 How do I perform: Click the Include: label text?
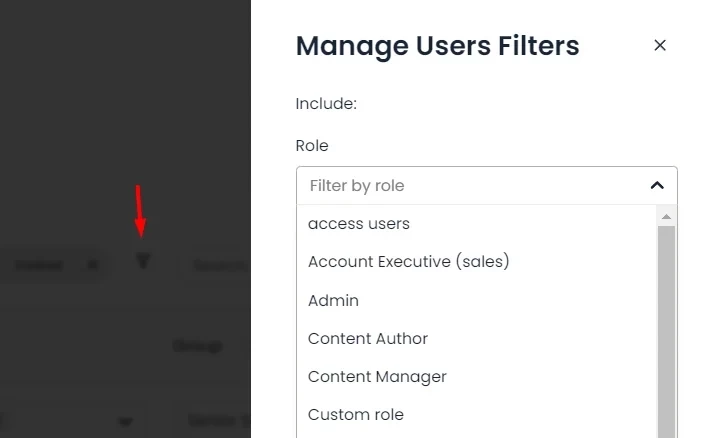click(x=326, y=103)
